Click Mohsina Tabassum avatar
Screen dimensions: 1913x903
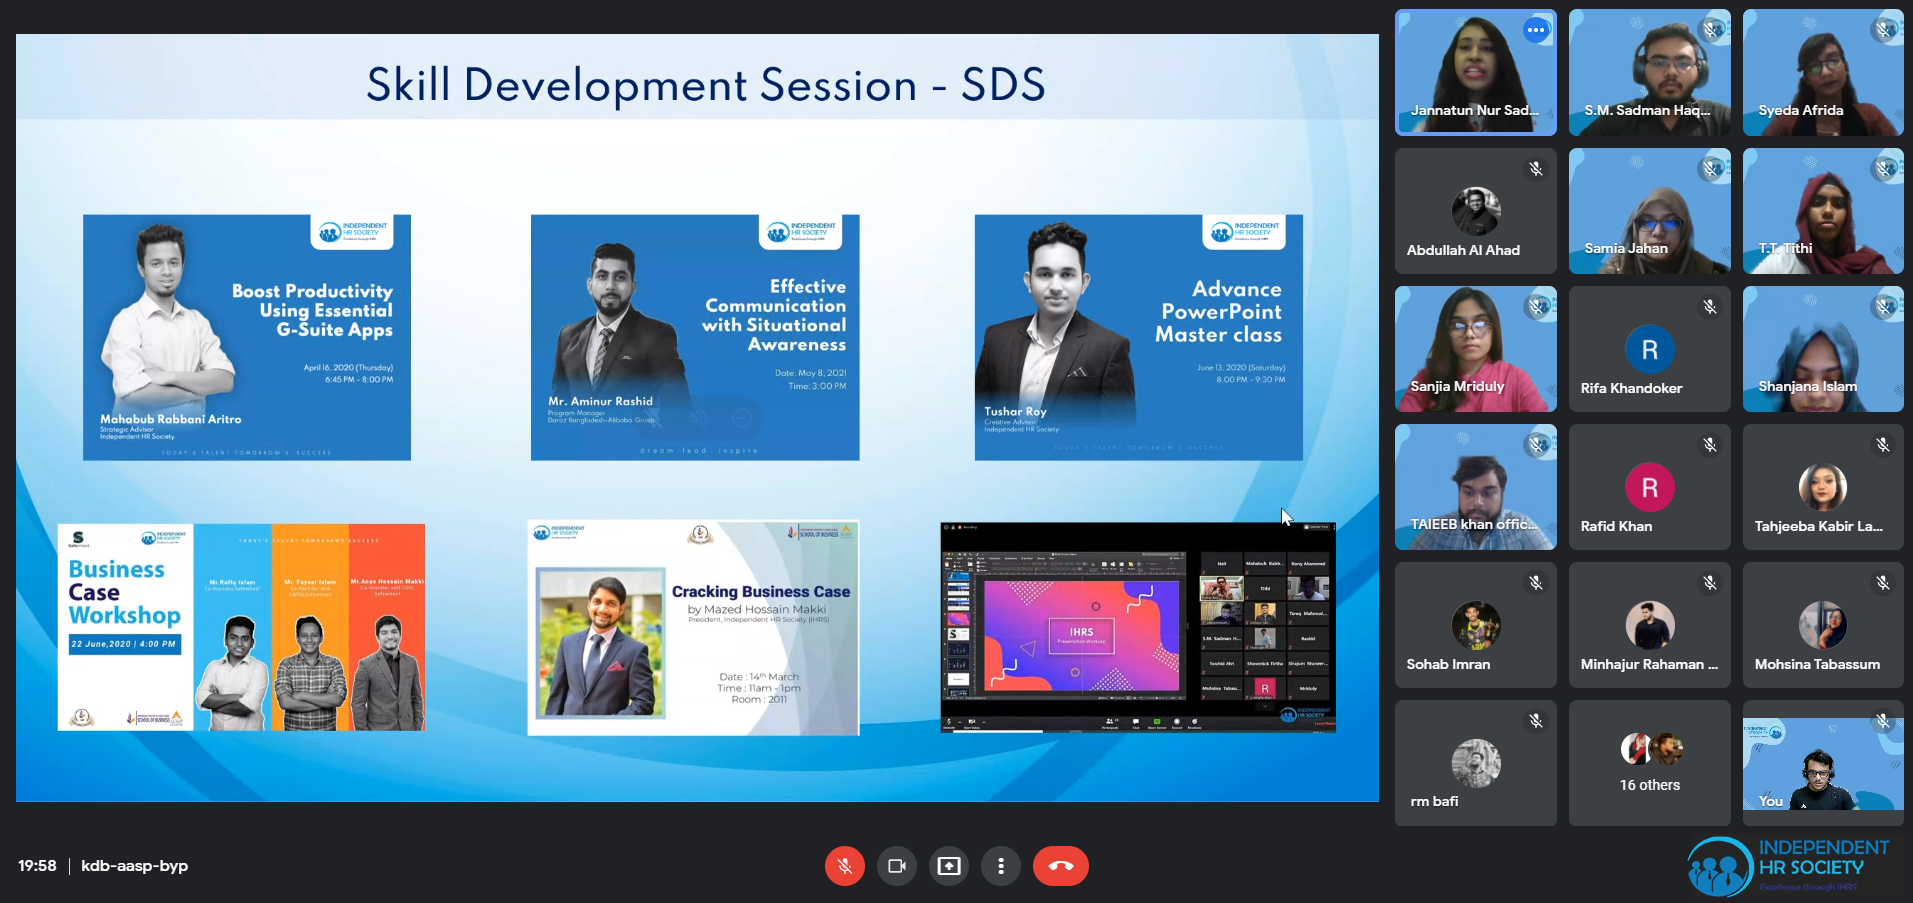click(1823, 626)
